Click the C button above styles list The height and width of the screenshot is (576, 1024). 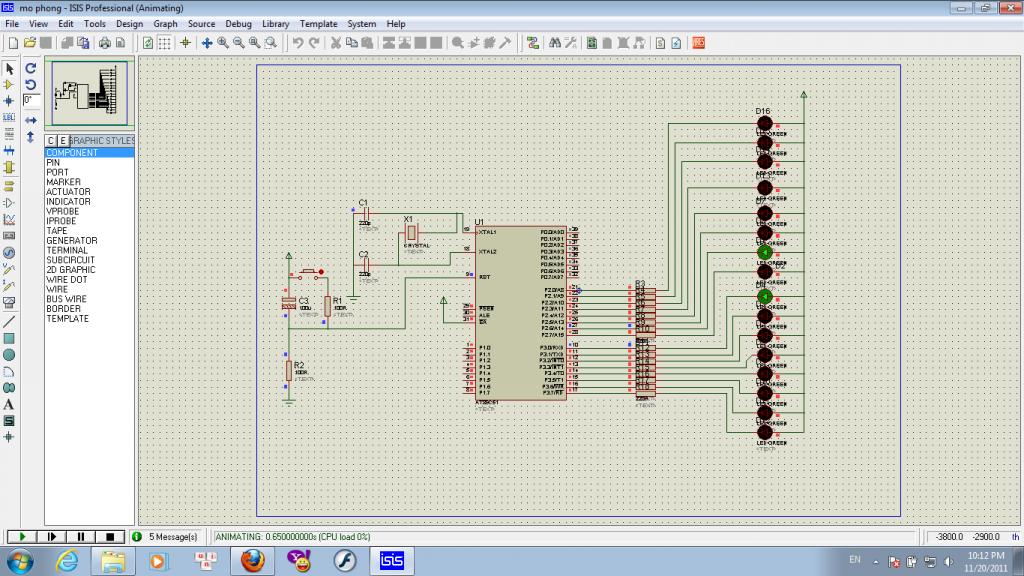tap(51, 141)
